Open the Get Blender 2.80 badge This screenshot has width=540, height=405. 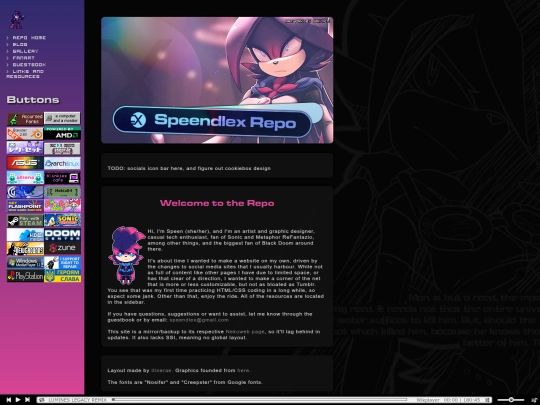tap(25, 133)
